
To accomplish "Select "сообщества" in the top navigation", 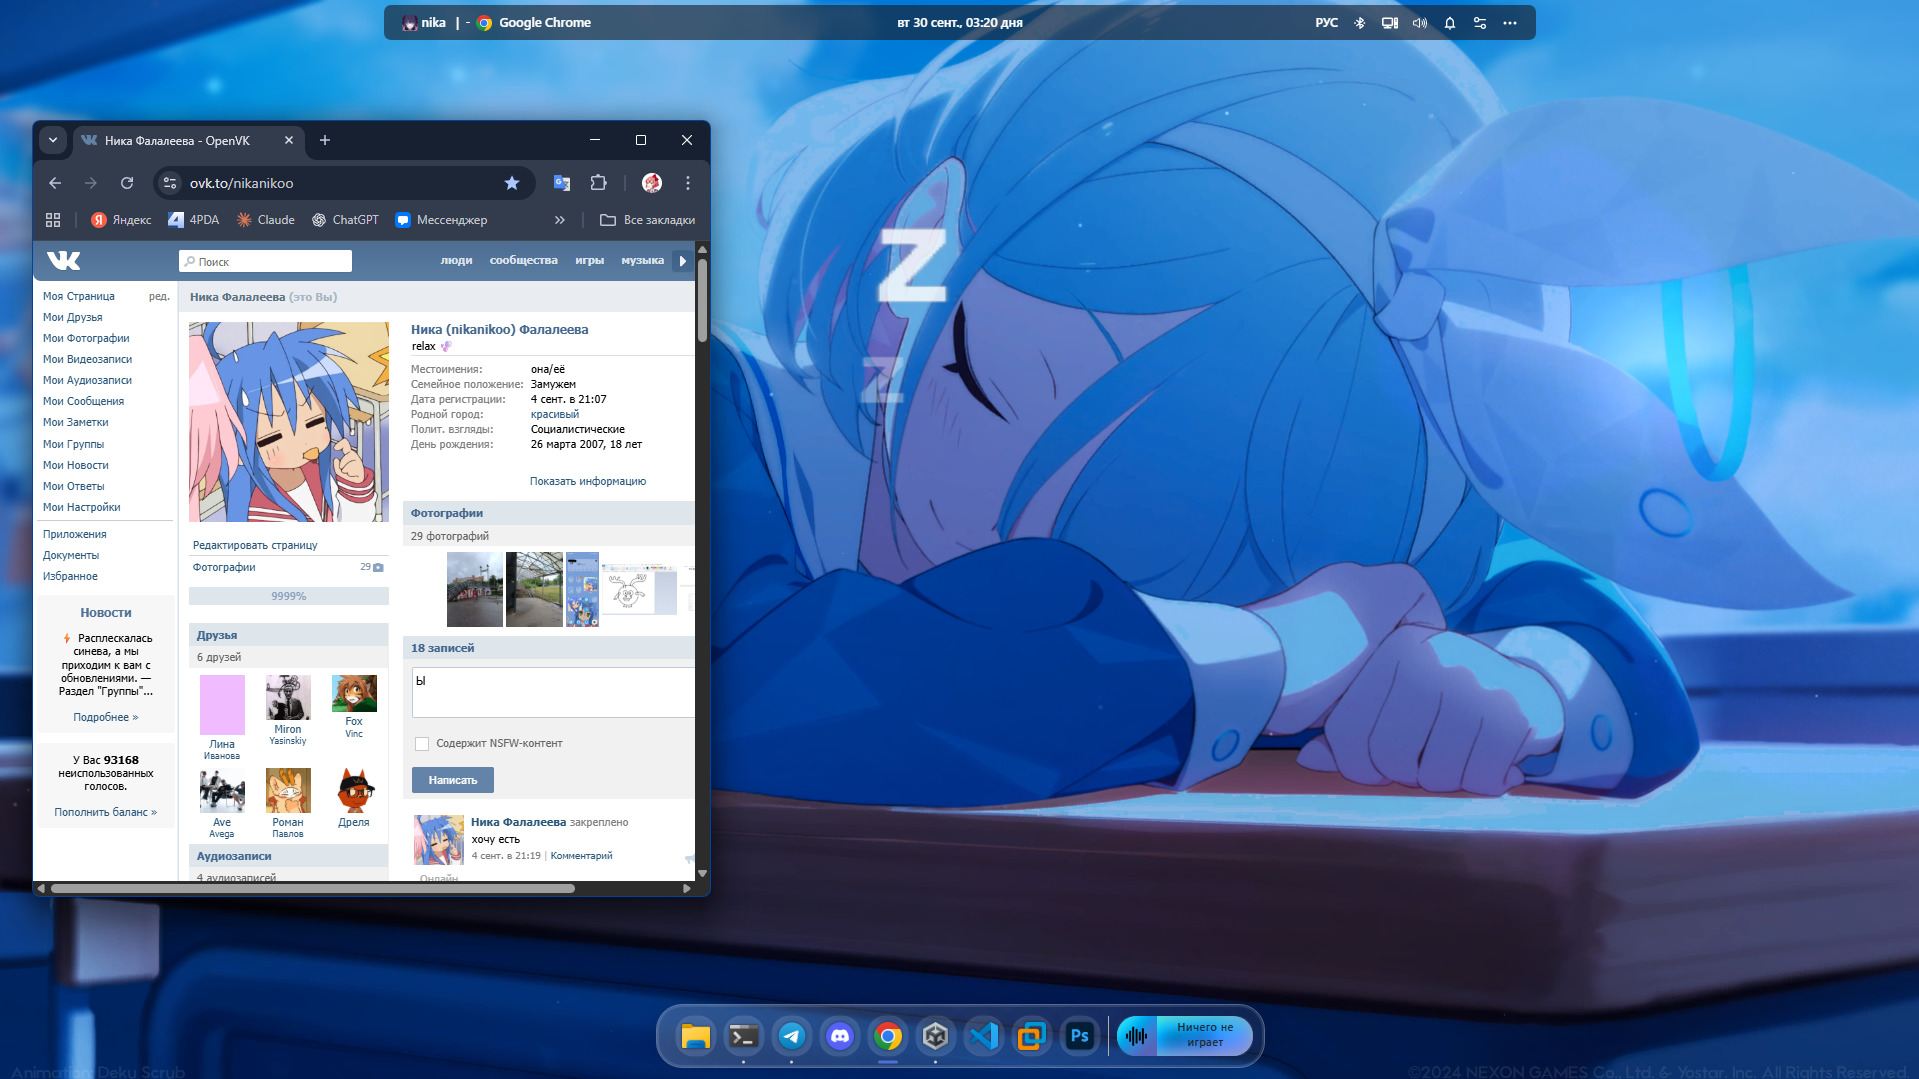I will click(523, 261).
